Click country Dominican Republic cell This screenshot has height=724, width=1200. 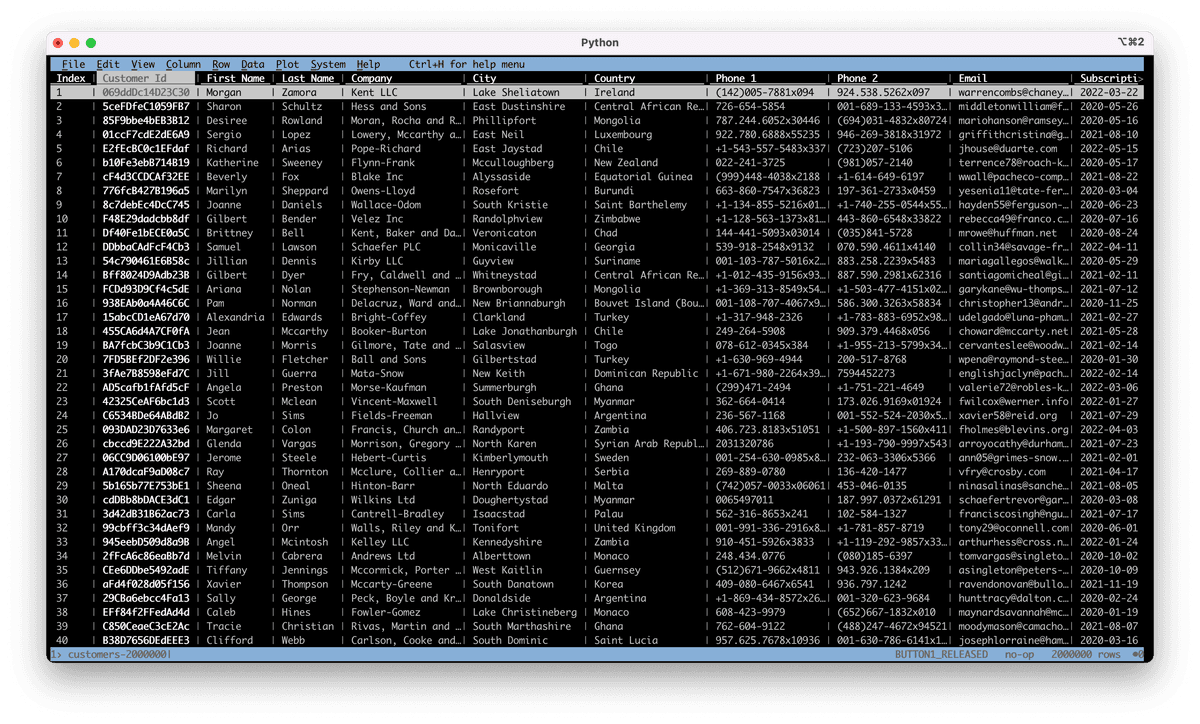[x=646, y=373]
